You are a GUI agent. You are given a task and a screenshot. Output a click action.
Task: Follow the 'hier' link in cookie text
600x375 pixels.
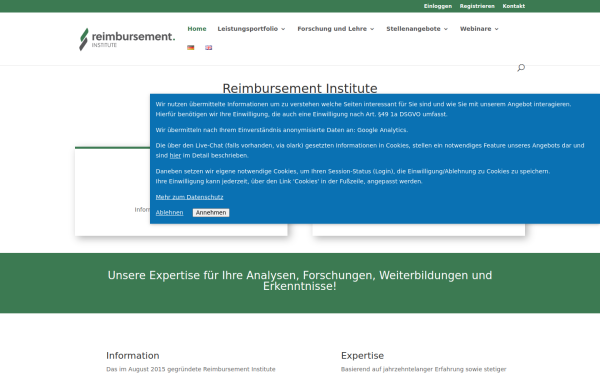[x=175, y=155]
